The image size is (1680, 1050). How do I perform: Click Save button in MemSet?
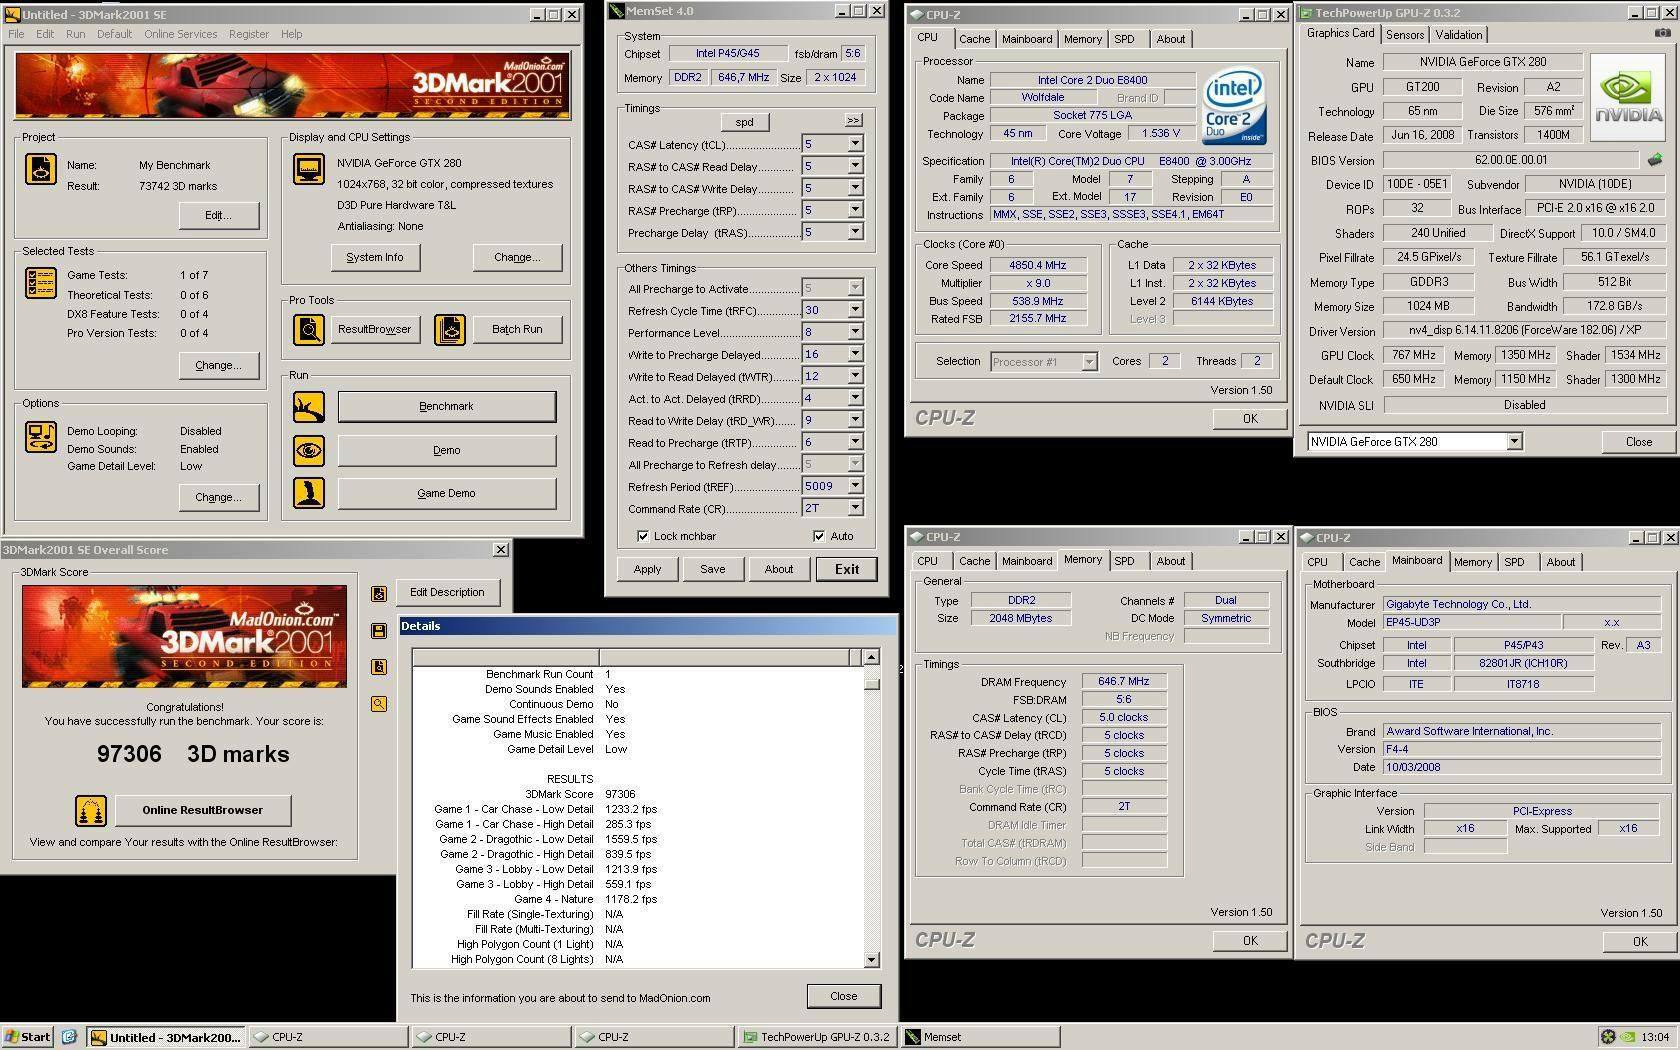[x=712, y=569]
